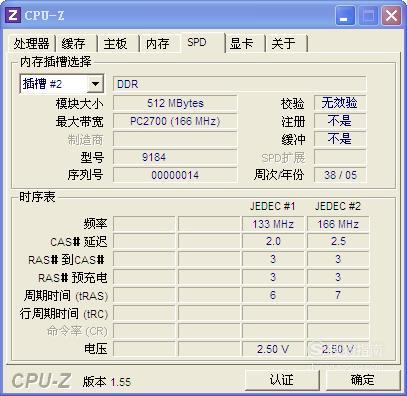Open the 主板 tab
407x396 pixels.
117,44
